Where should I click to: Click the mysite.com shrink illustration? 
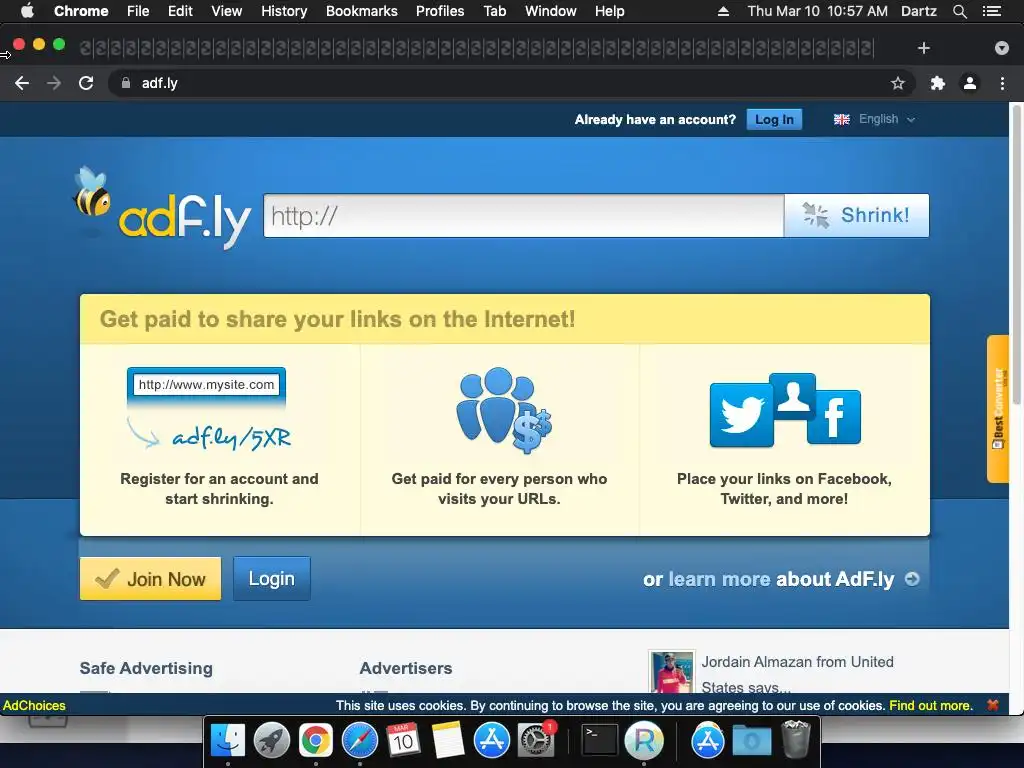(207, 409)
